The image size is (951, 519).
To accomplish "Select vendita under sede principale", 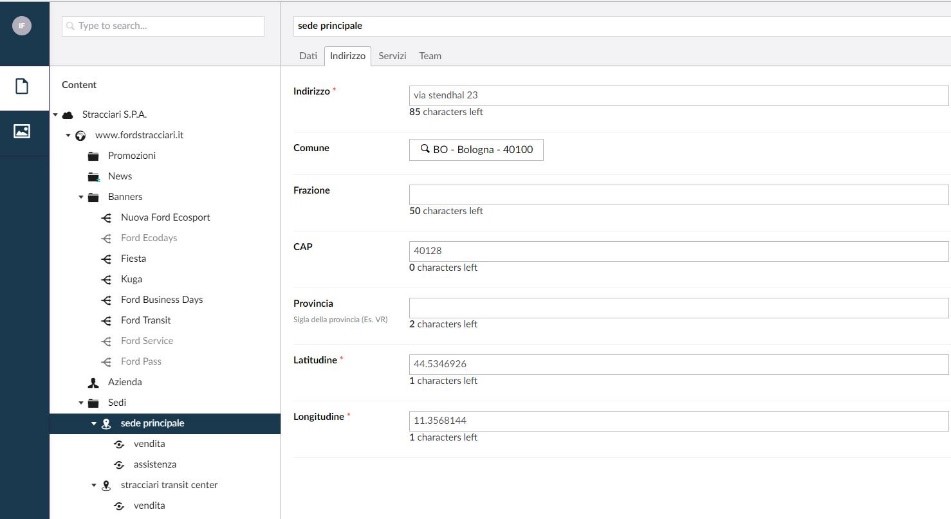I will 149,444.
